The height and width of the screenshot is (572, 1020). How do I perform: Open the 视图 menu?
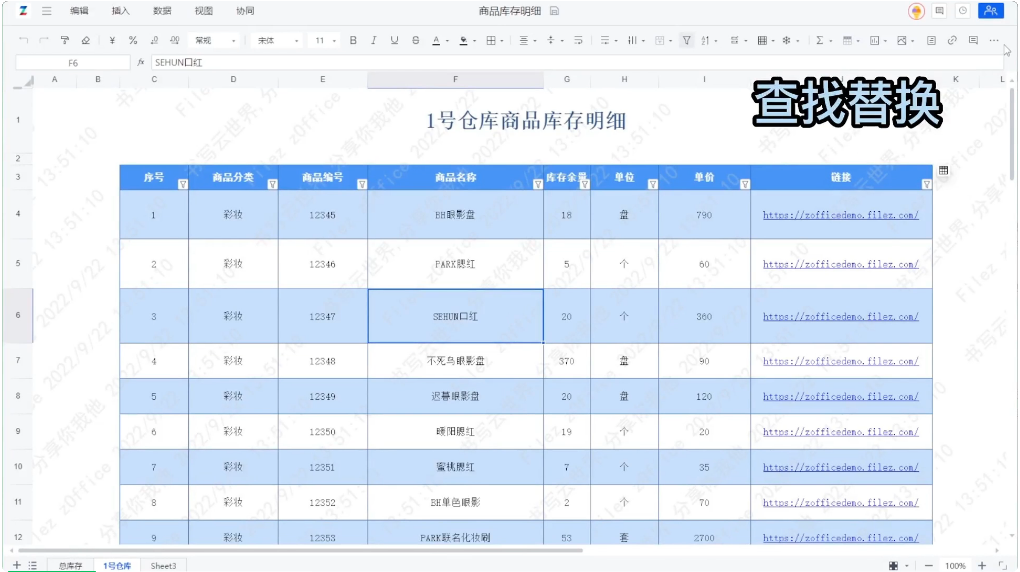[204, 11]
